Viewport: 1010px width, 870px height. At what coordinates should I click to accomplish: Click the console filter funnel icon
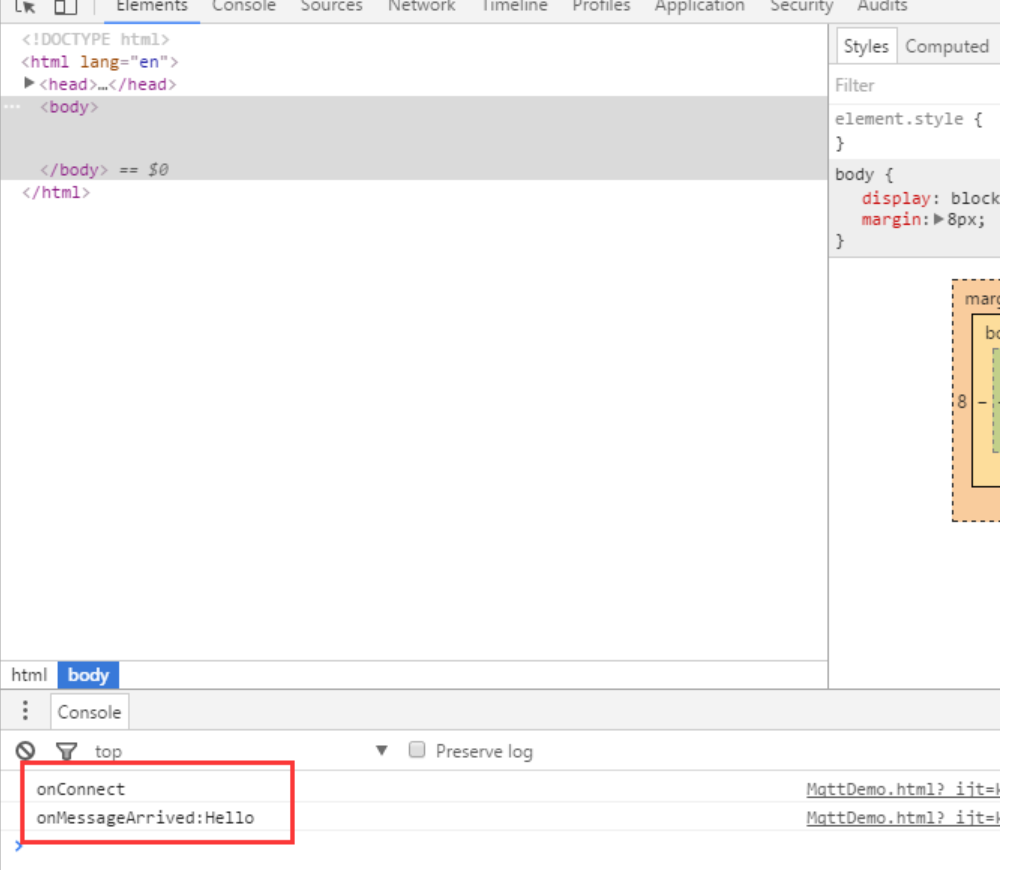(x=66, y=750)
